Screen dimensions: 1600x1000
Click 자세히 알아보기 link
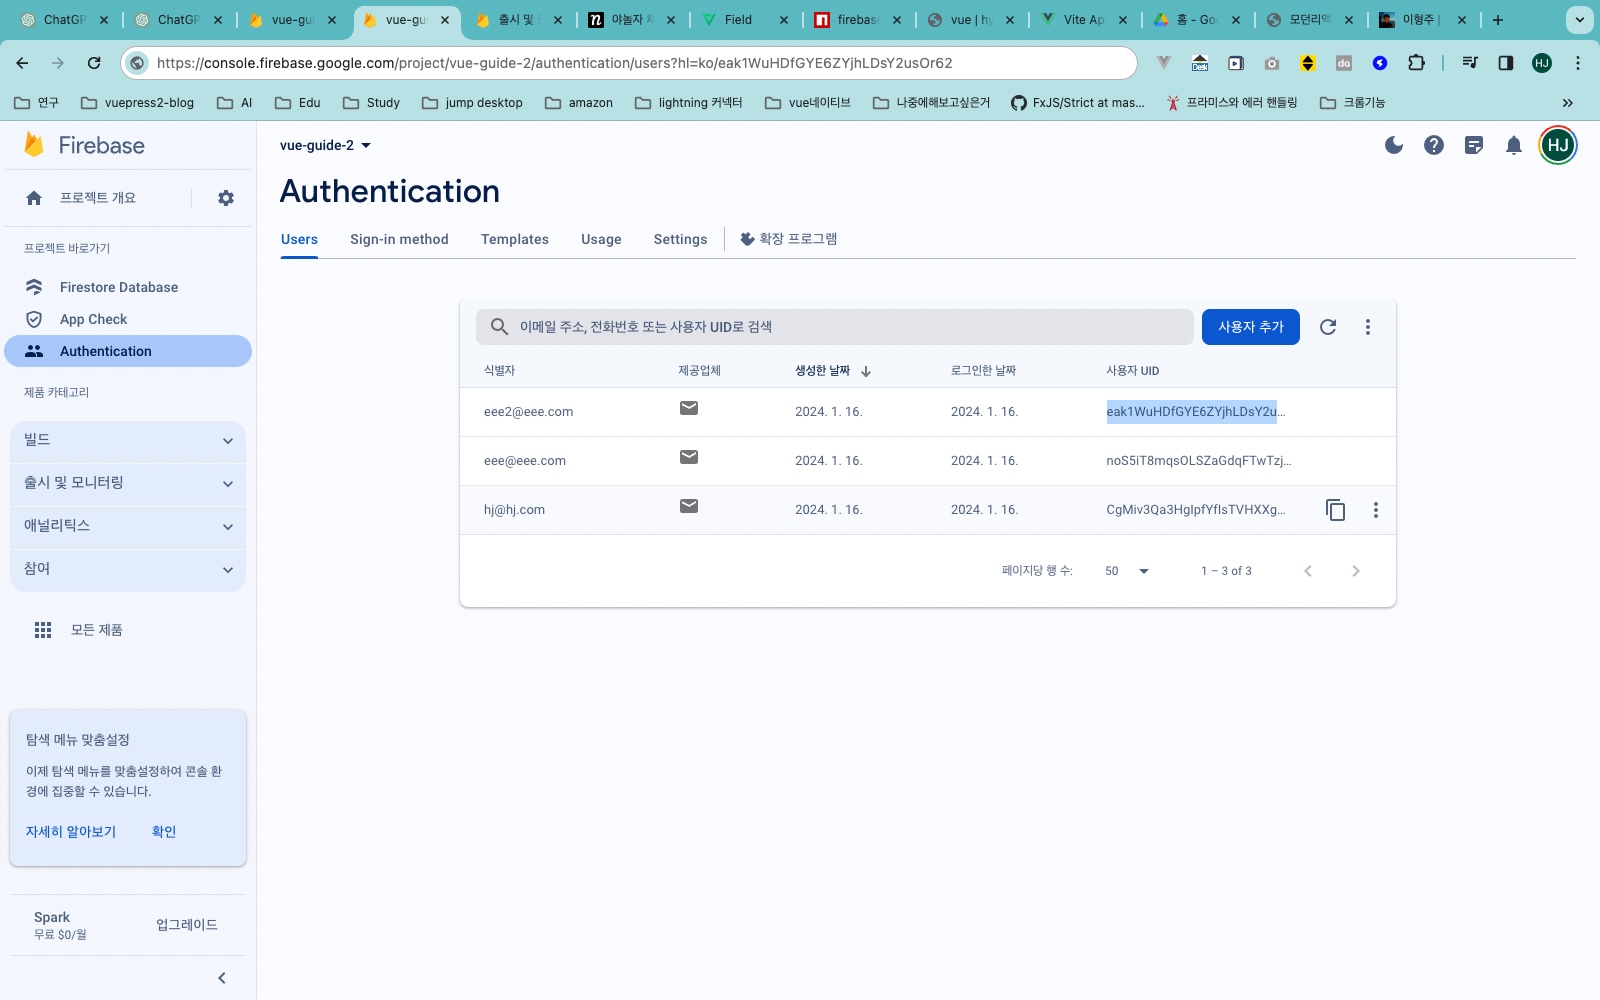click(x=71, y=832)
